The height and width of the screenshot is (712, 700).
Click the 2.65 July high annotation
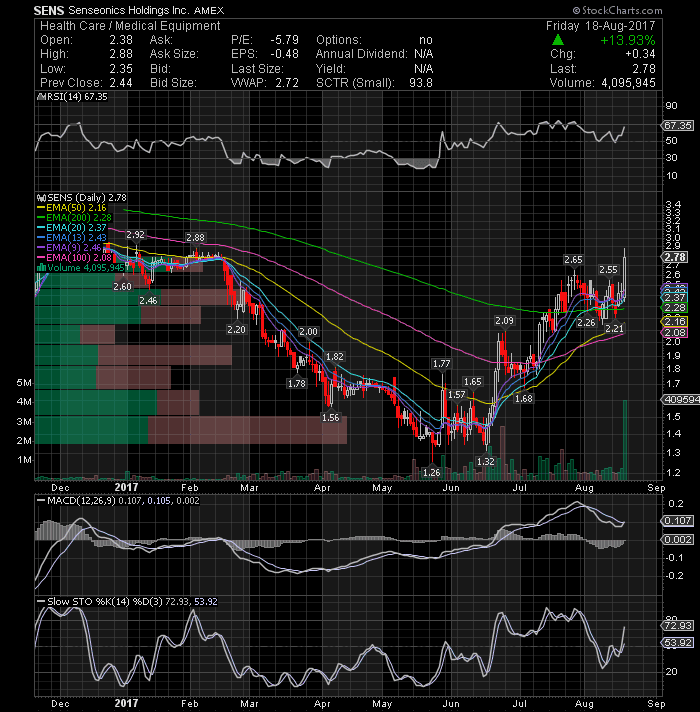(x=573, y=259)
